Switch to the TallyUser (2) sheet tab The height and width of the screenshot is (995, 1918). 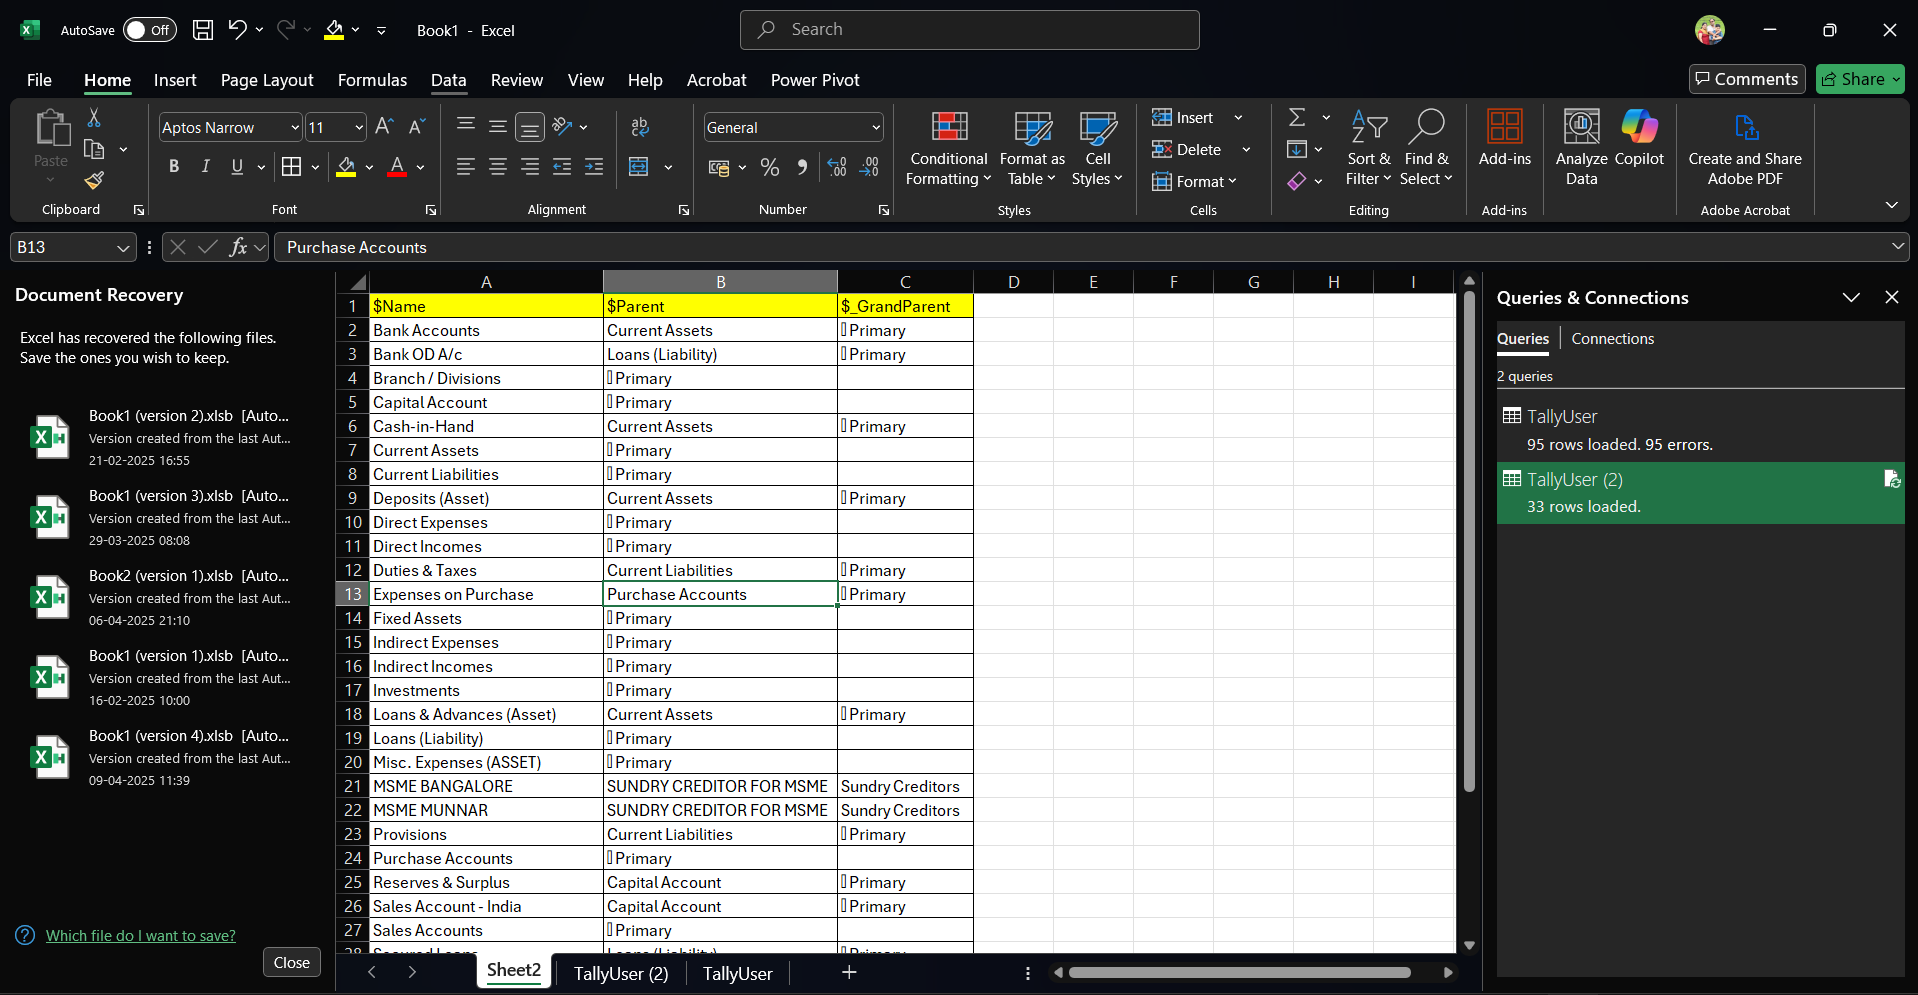[621, 973]
